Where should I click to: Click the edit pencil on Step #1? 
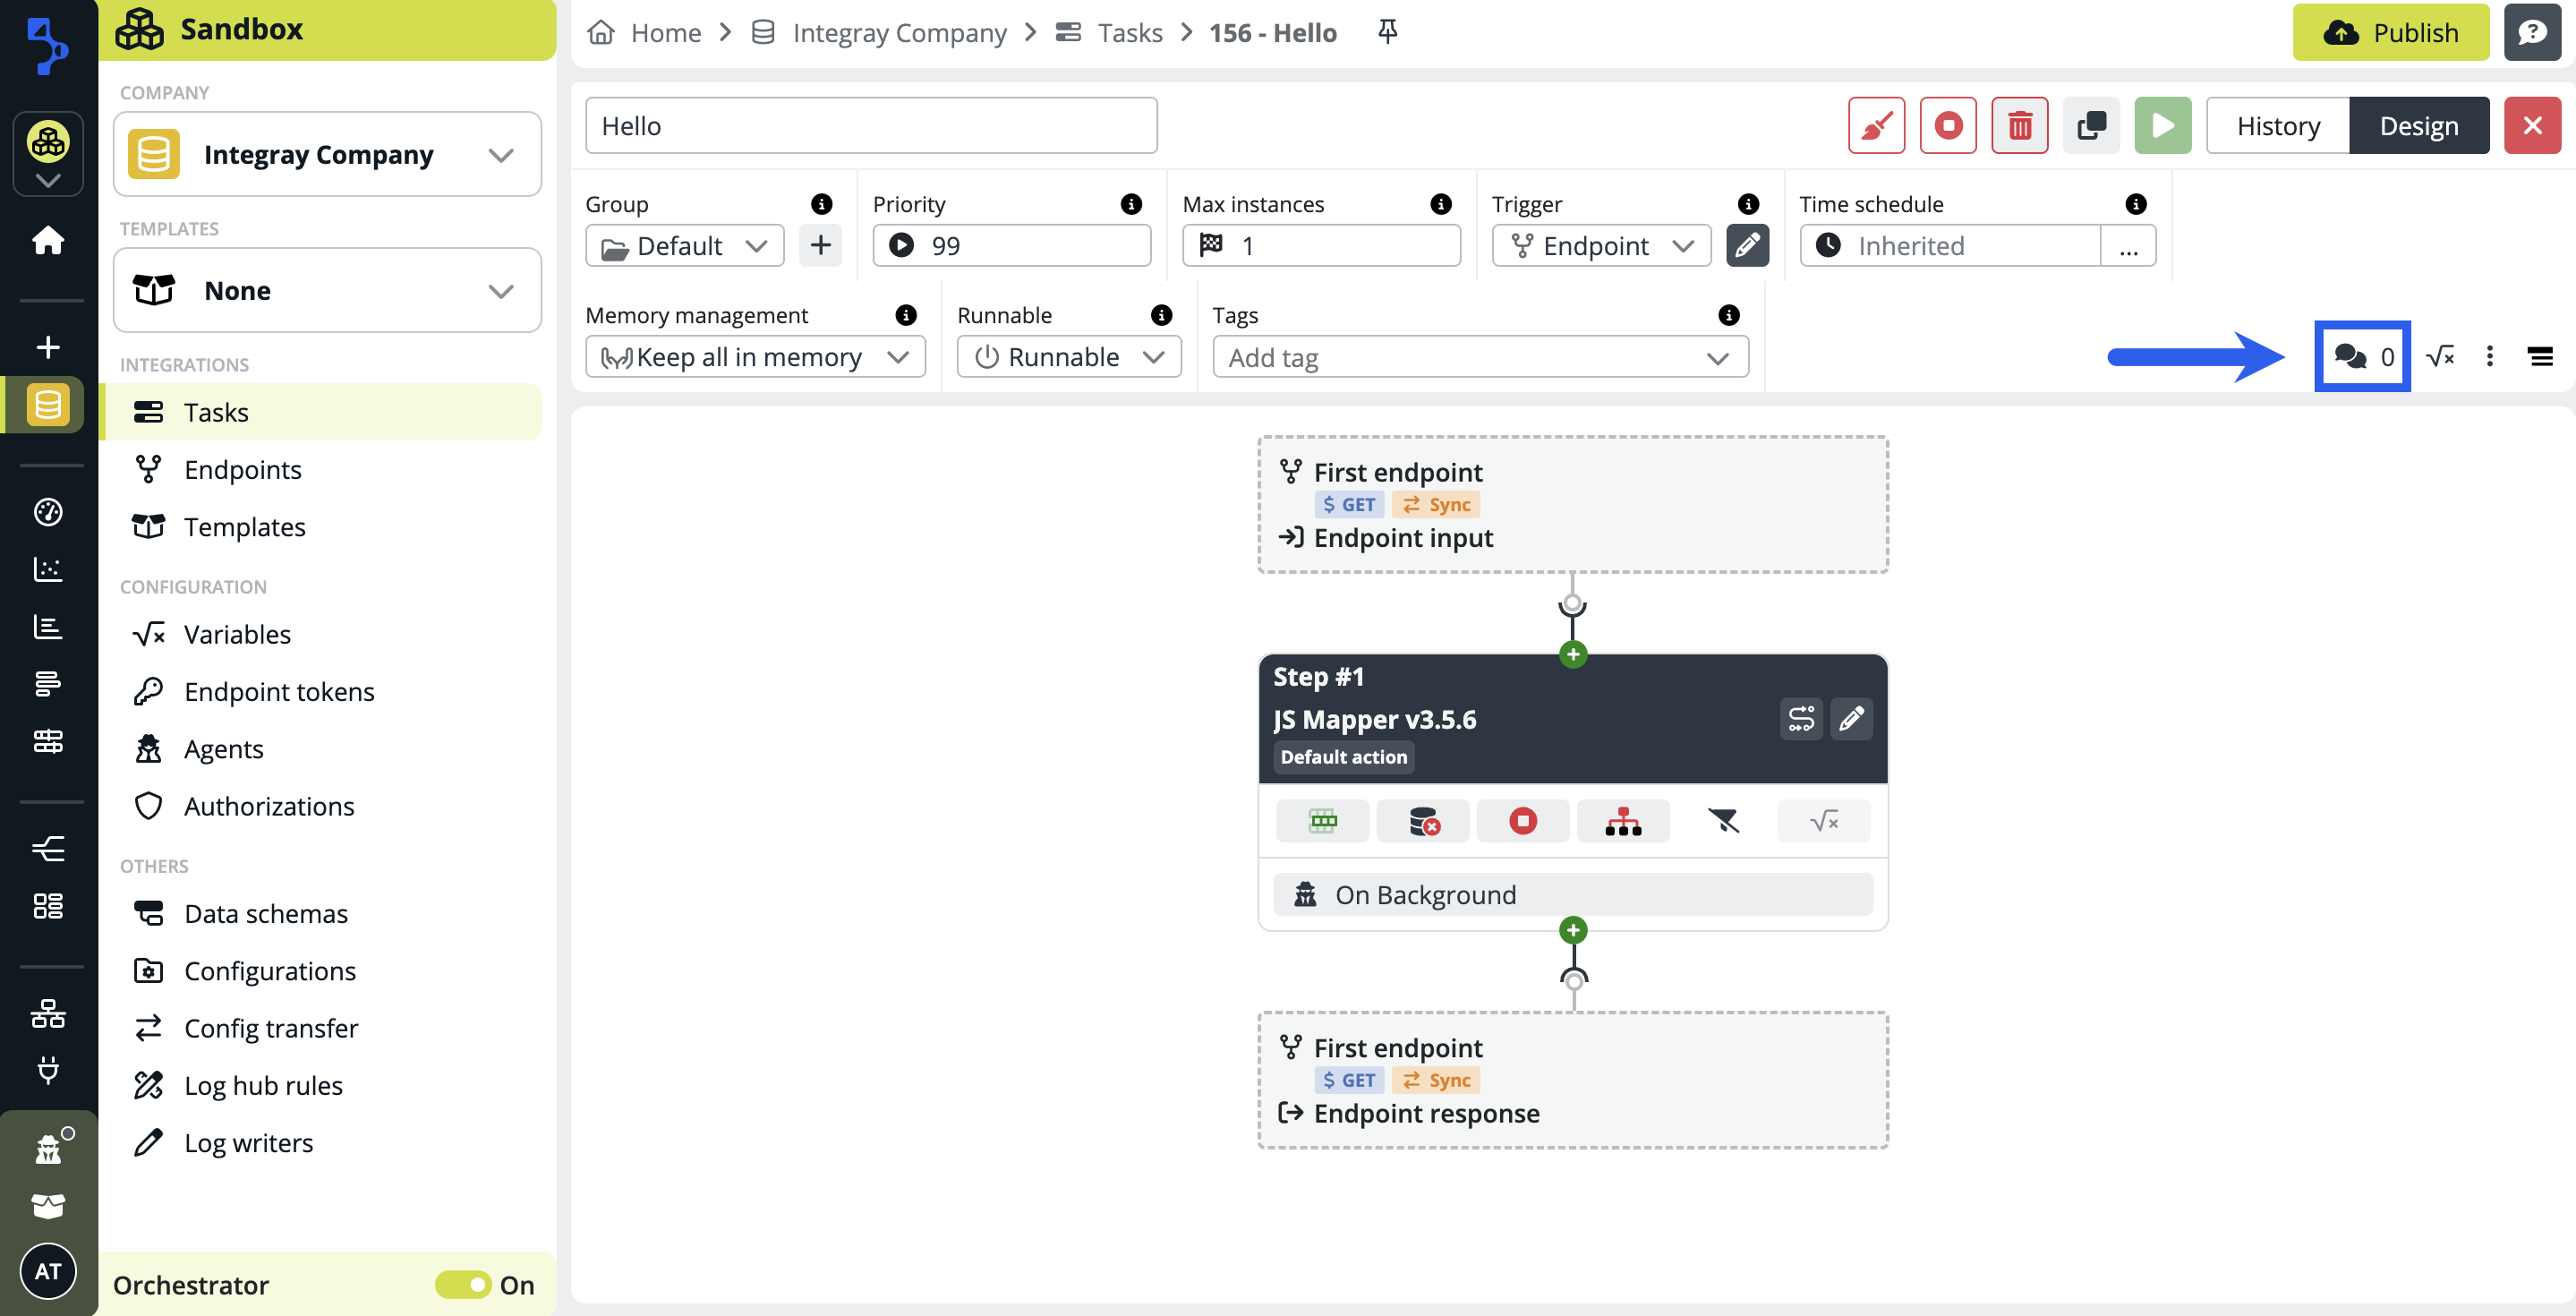1851,719
